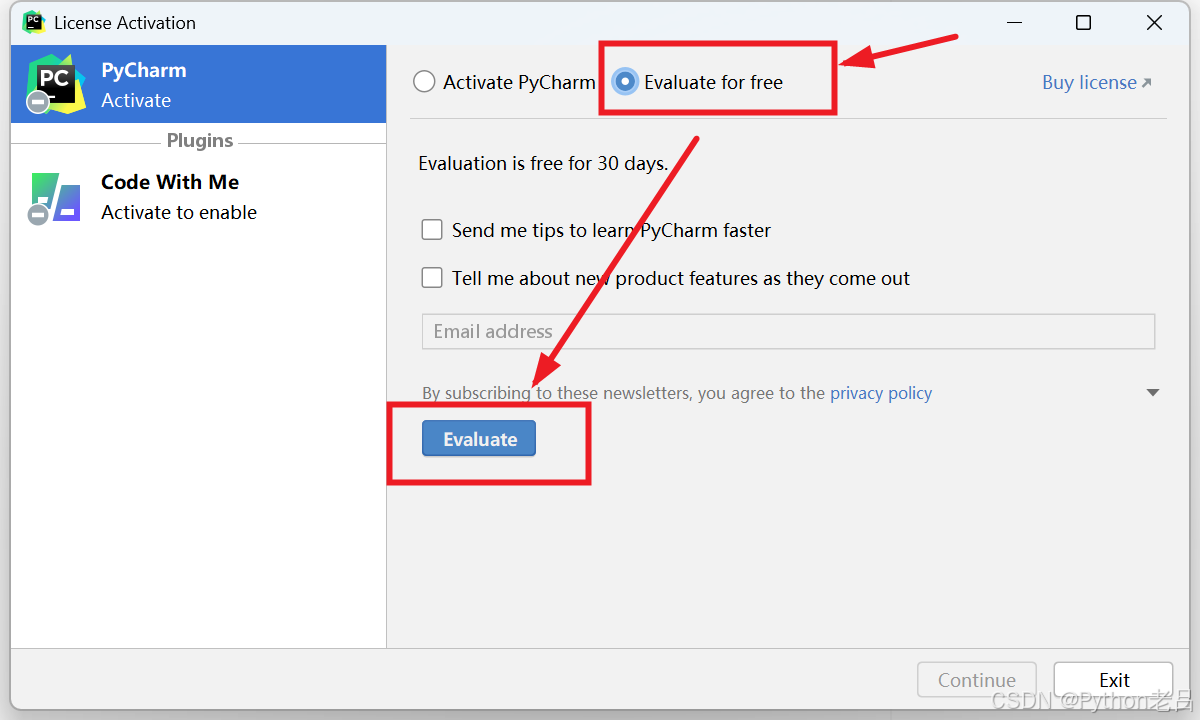Select the Code With Me plugin icon
Screen dimensions: 1200x720
tap(56, 197)
